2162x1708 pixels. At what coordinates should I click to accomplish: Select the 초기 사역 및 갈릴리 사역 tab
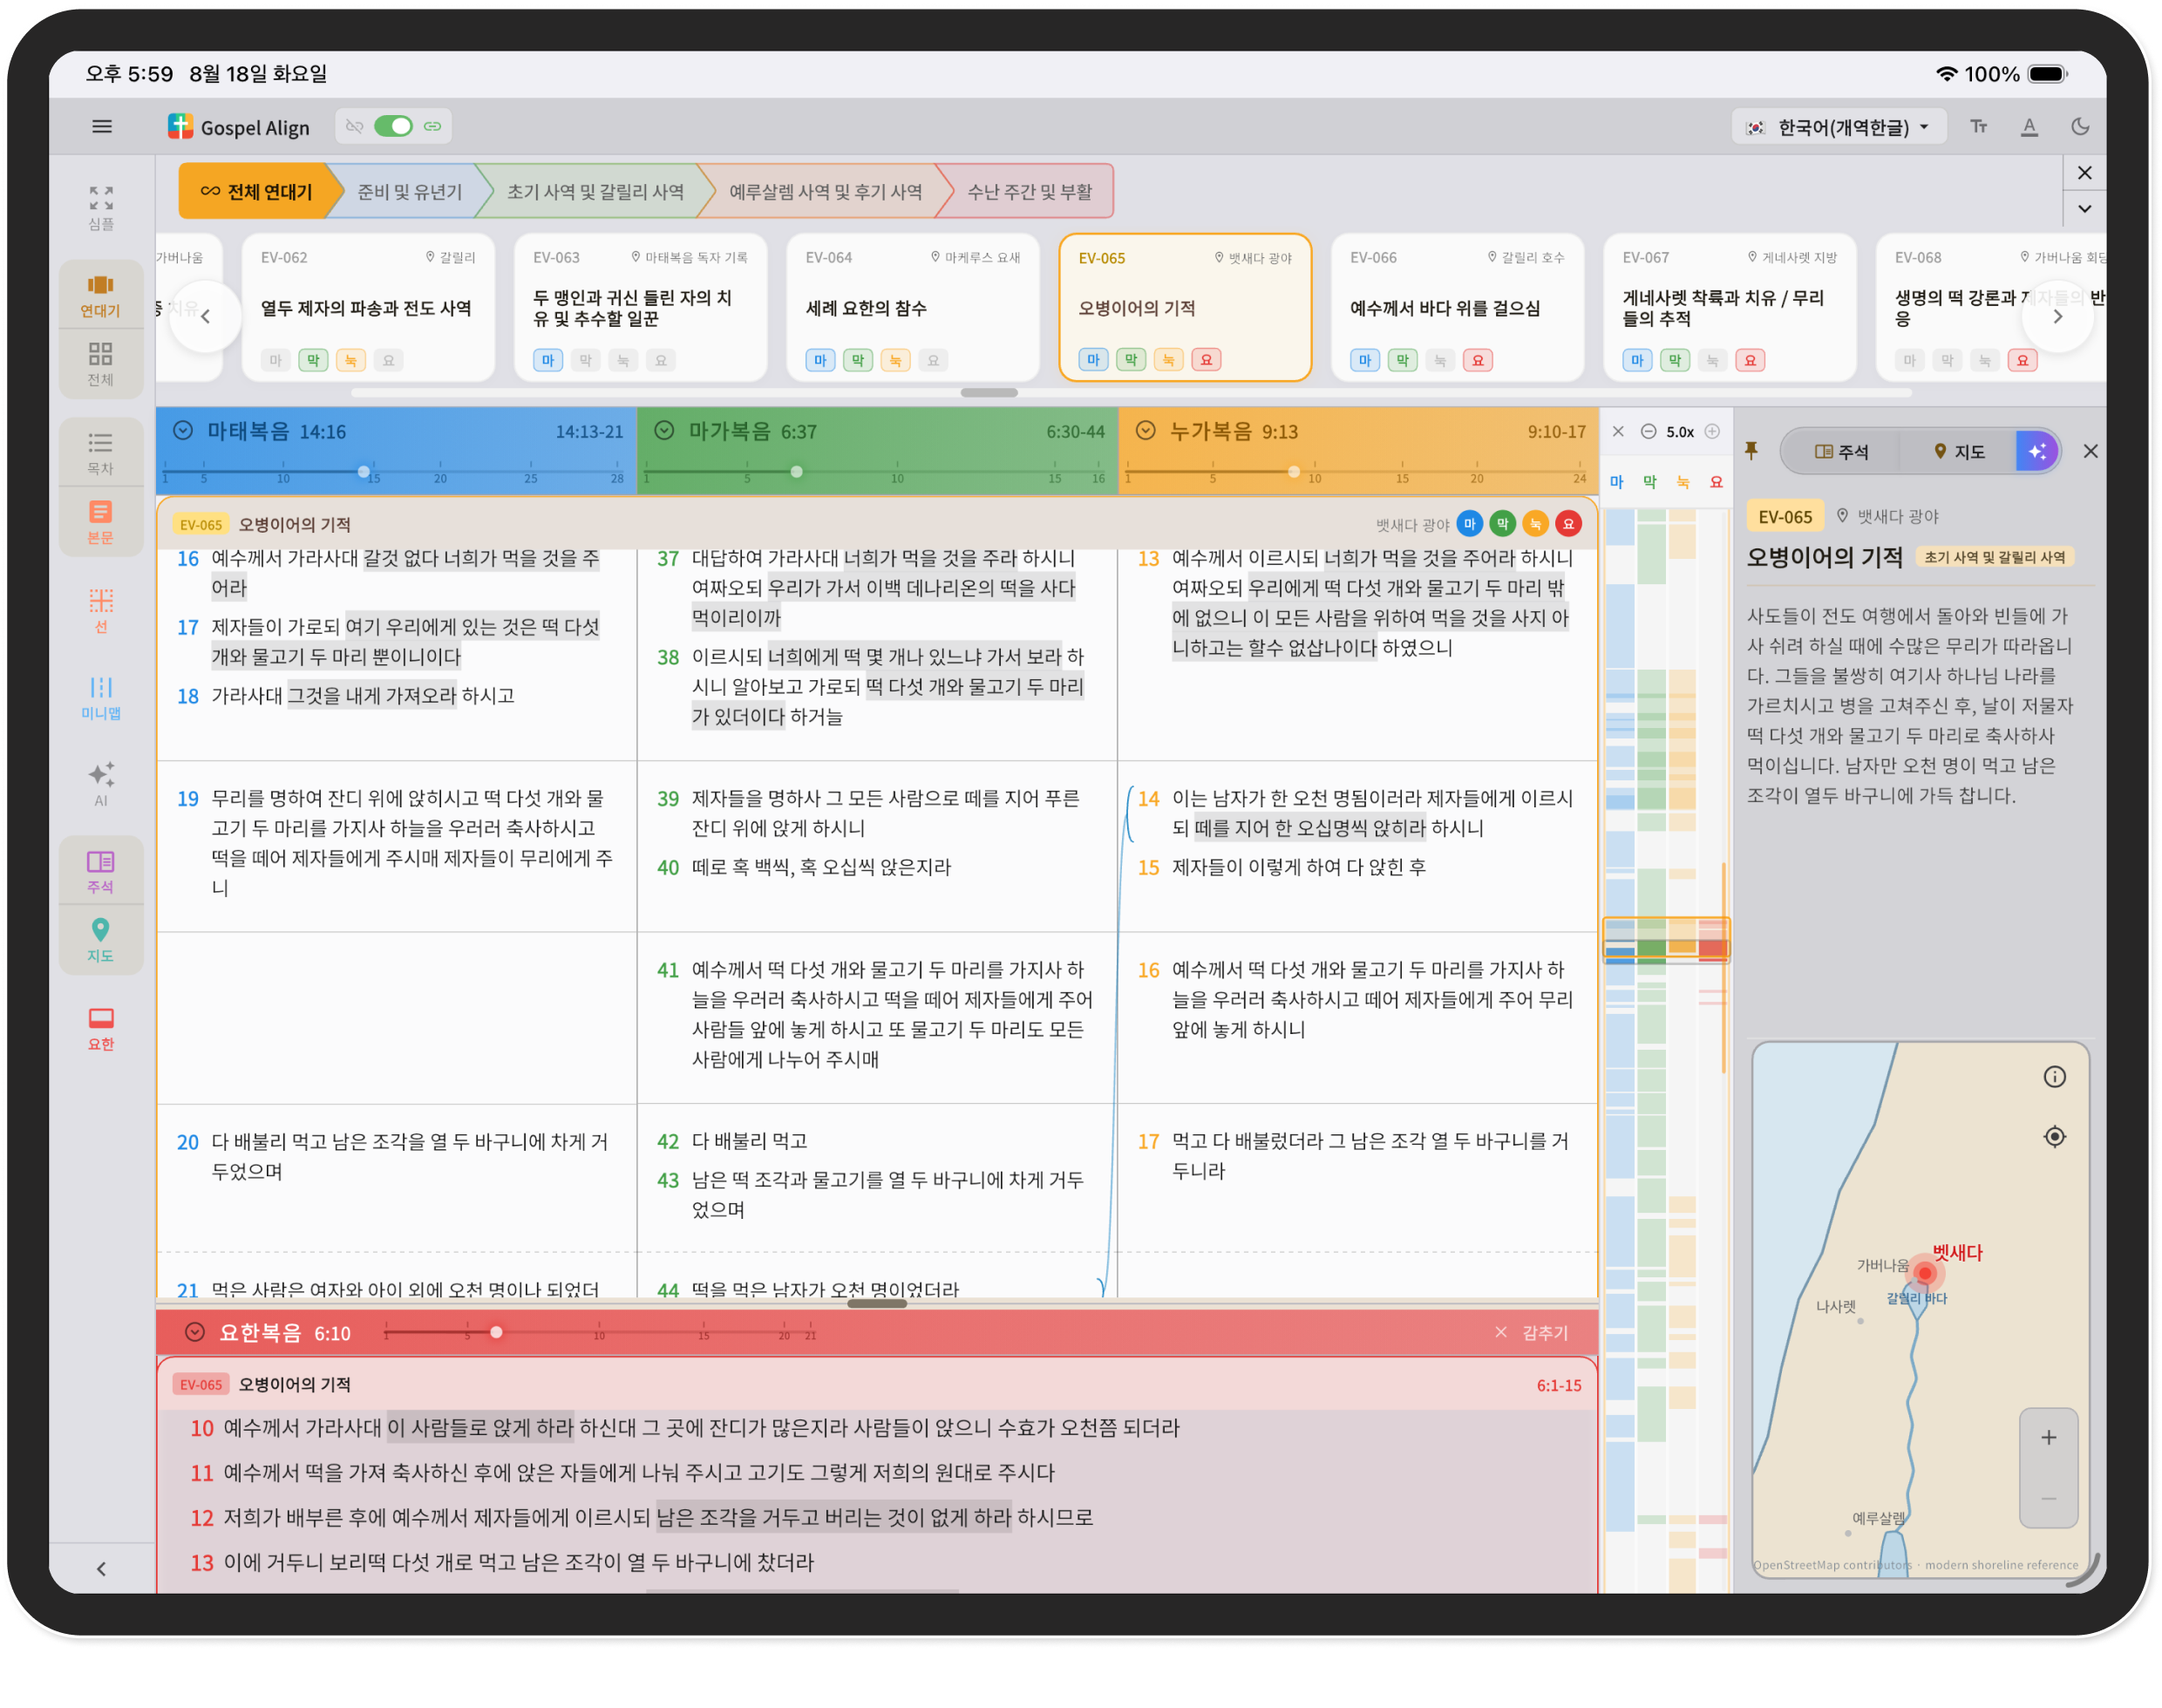(595, 191)
